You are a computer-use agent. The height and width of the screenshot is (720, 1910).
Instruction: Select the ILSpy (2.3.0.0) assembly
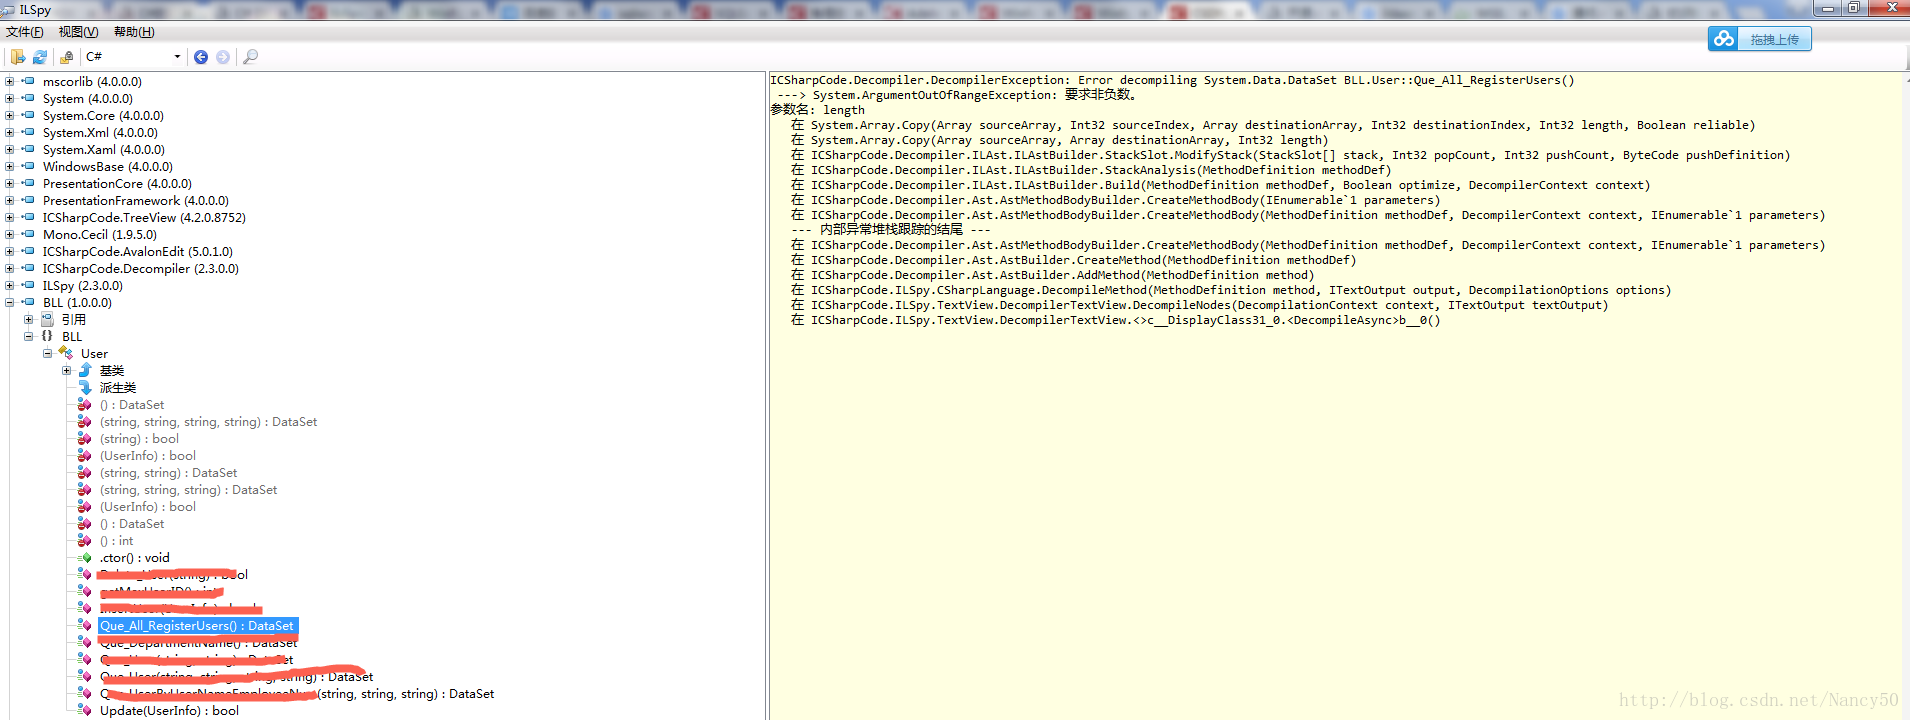coord(83,286)
